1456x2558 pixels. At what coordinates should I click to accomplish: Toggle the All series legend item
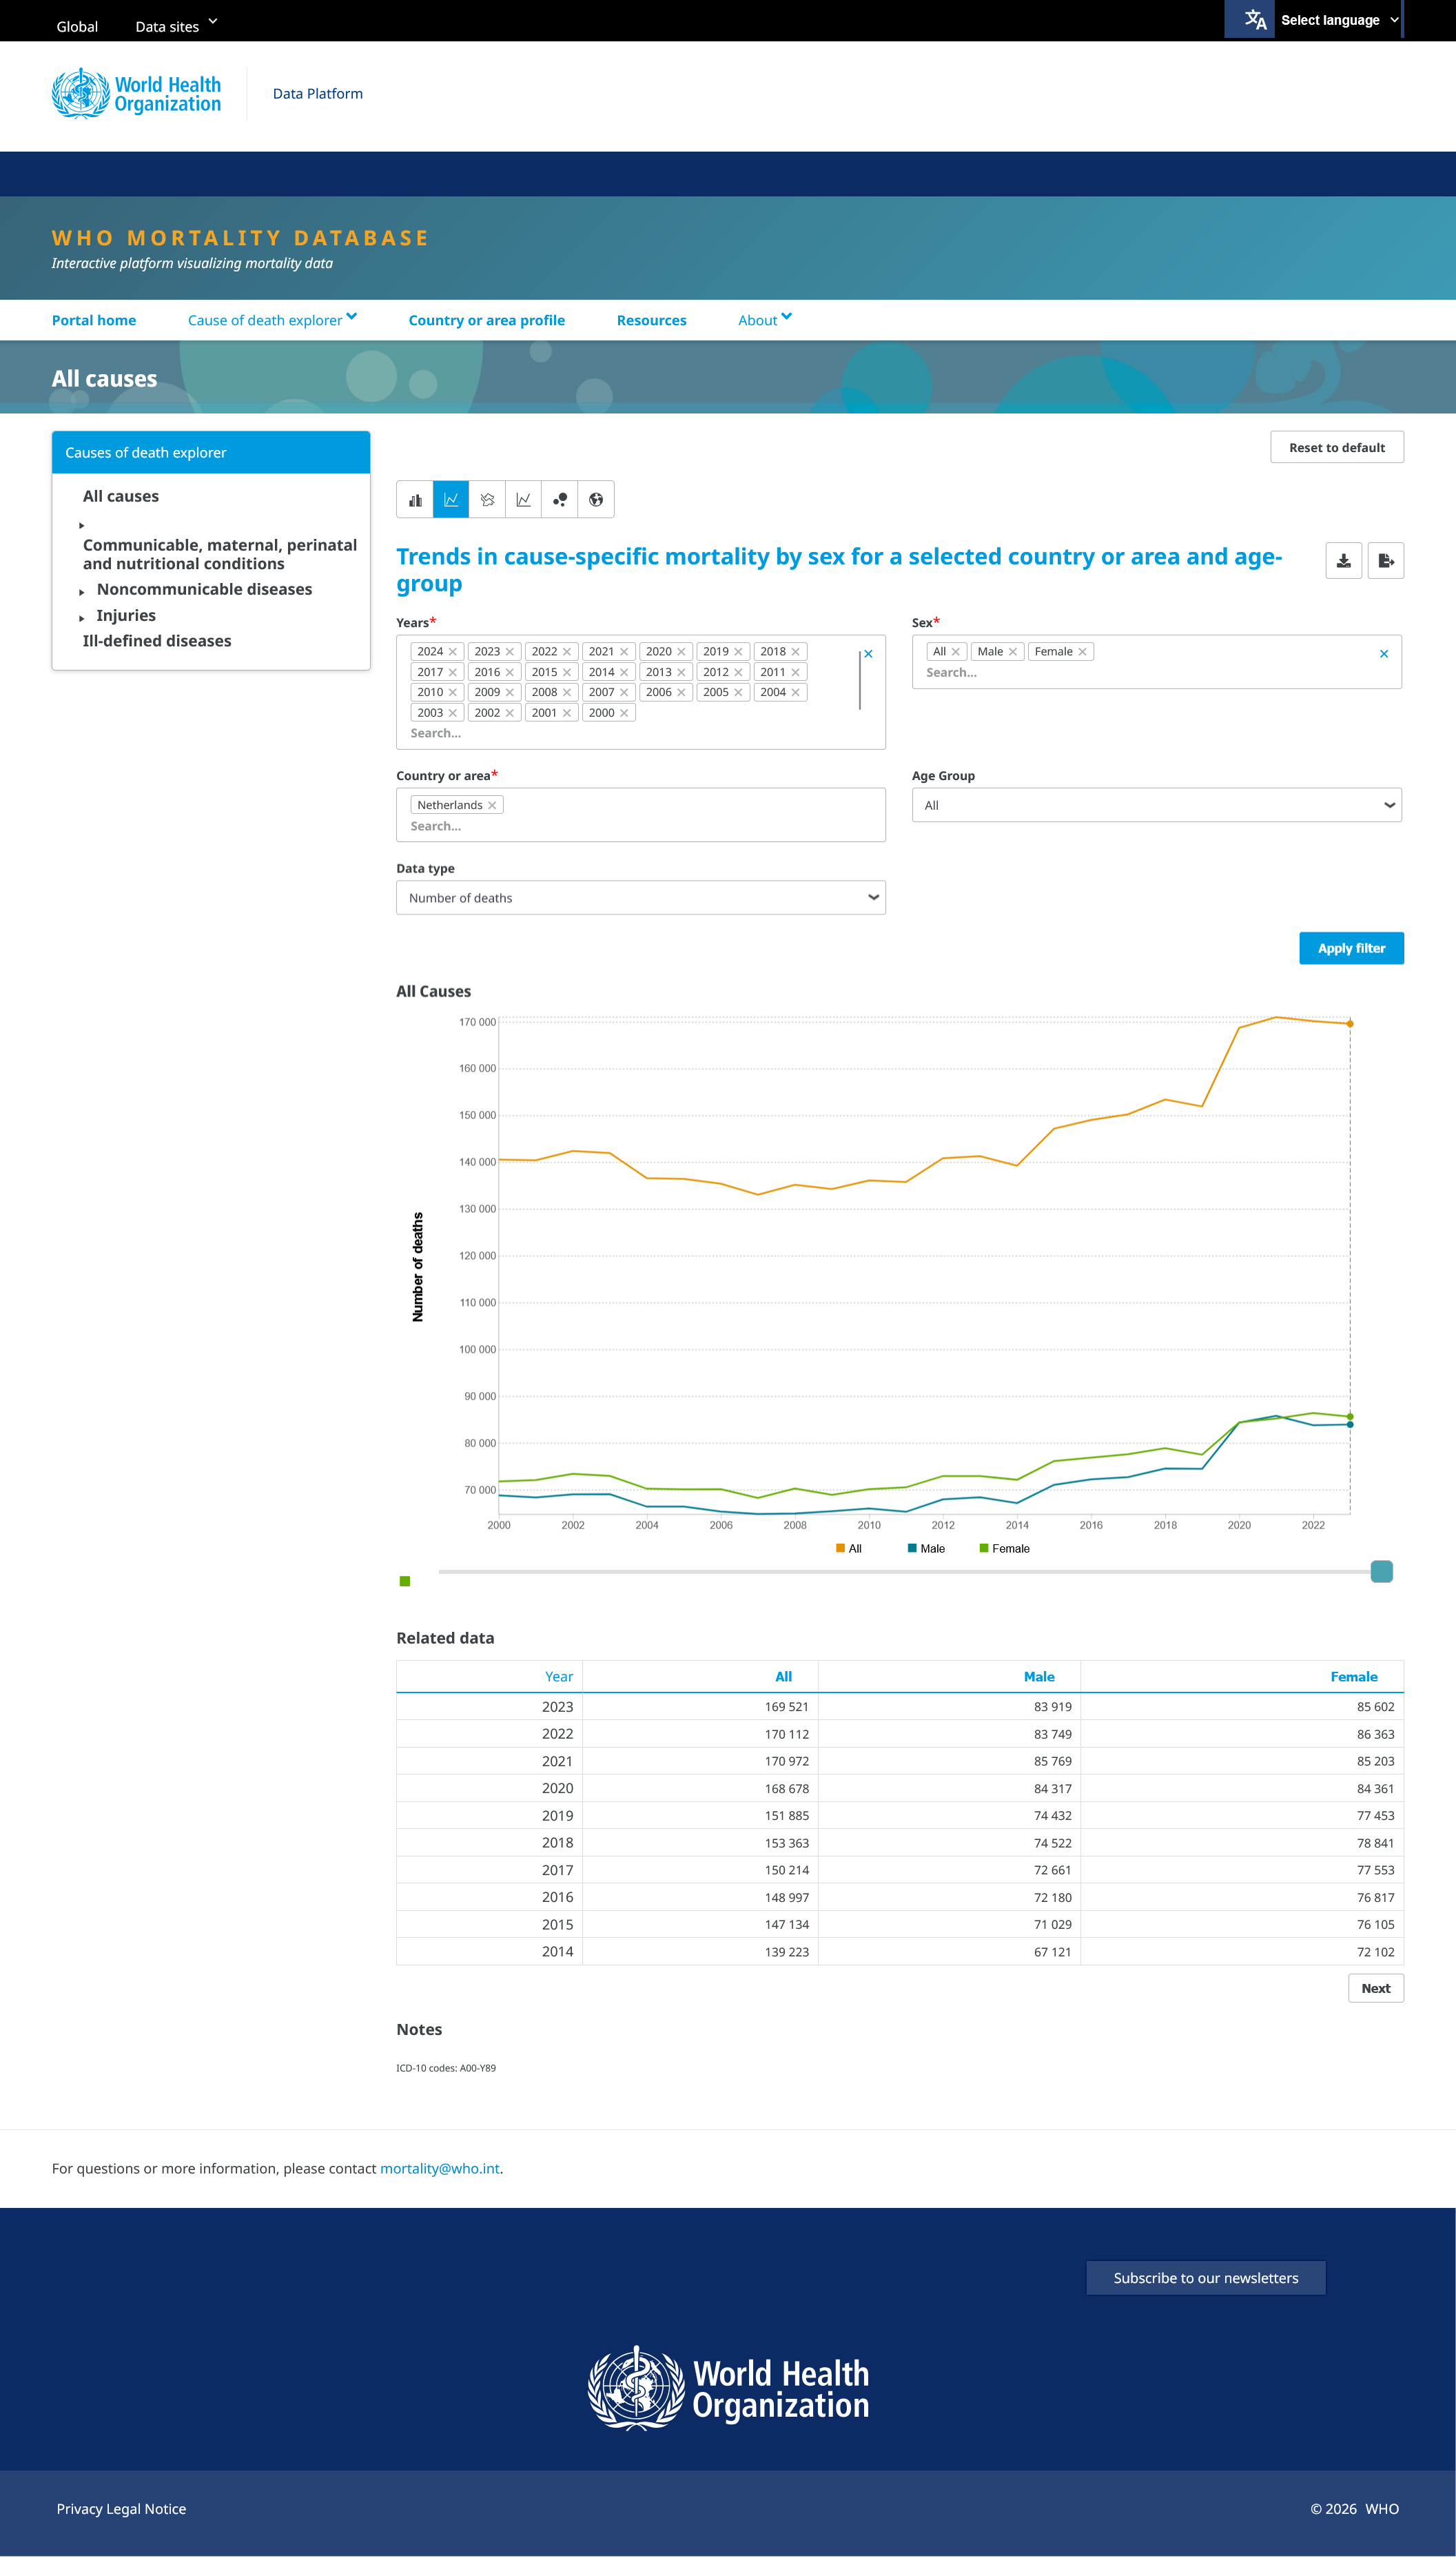coord(848,1549)
